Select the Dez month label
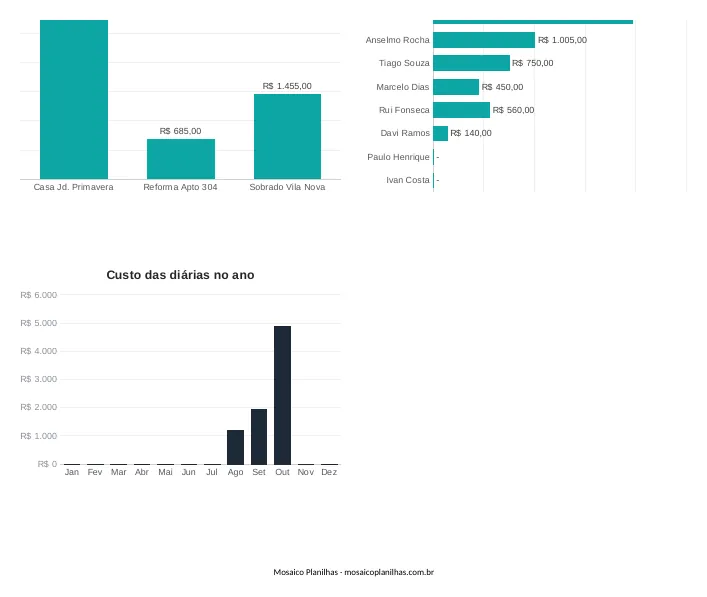Viewport: 707px width, 597px height. 329,472
